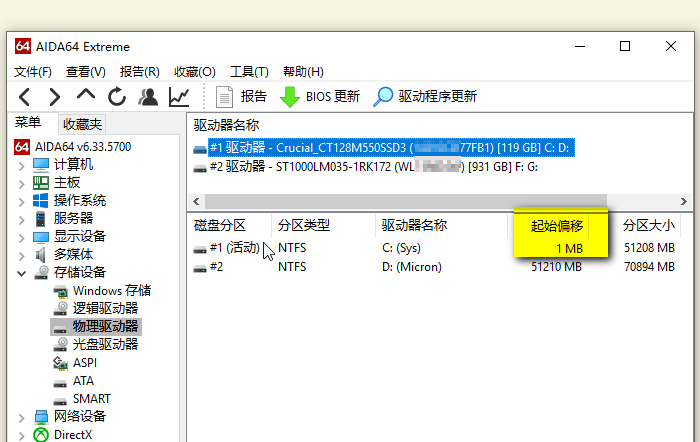The image size is (700, 442).
Task: Expand the 多媒体 tree node arrow
Action: click(x=21, y=256)
